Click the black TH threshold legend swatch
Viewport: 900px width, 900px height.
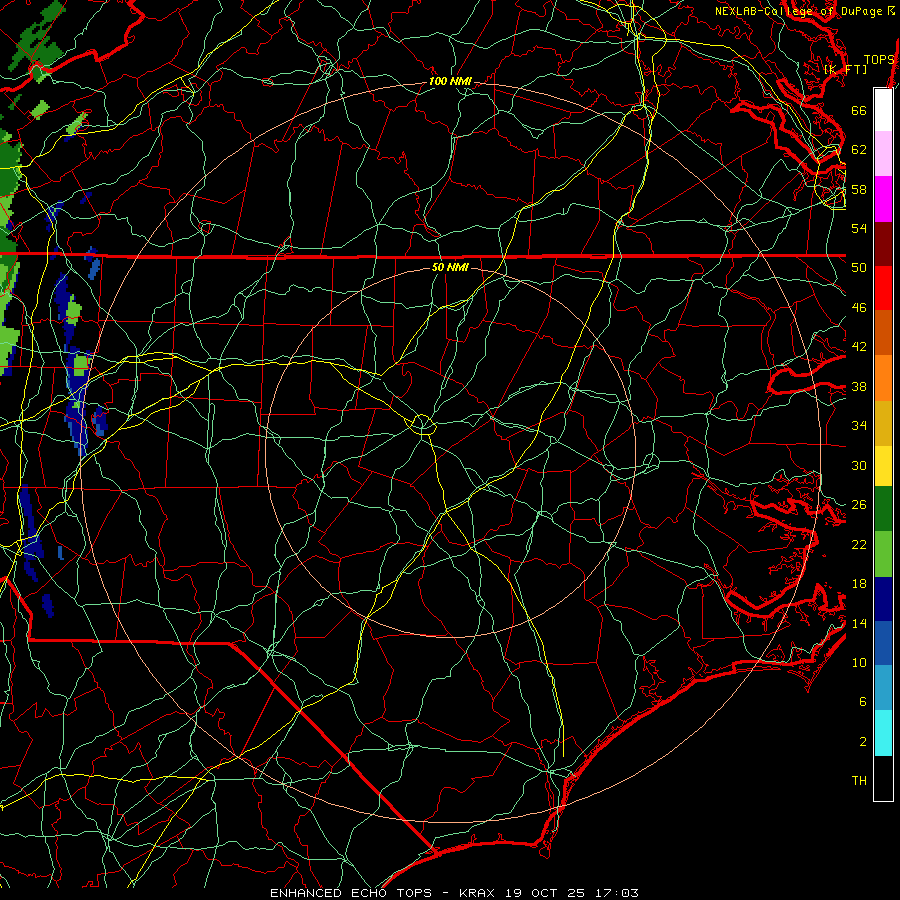pos(883,778)
